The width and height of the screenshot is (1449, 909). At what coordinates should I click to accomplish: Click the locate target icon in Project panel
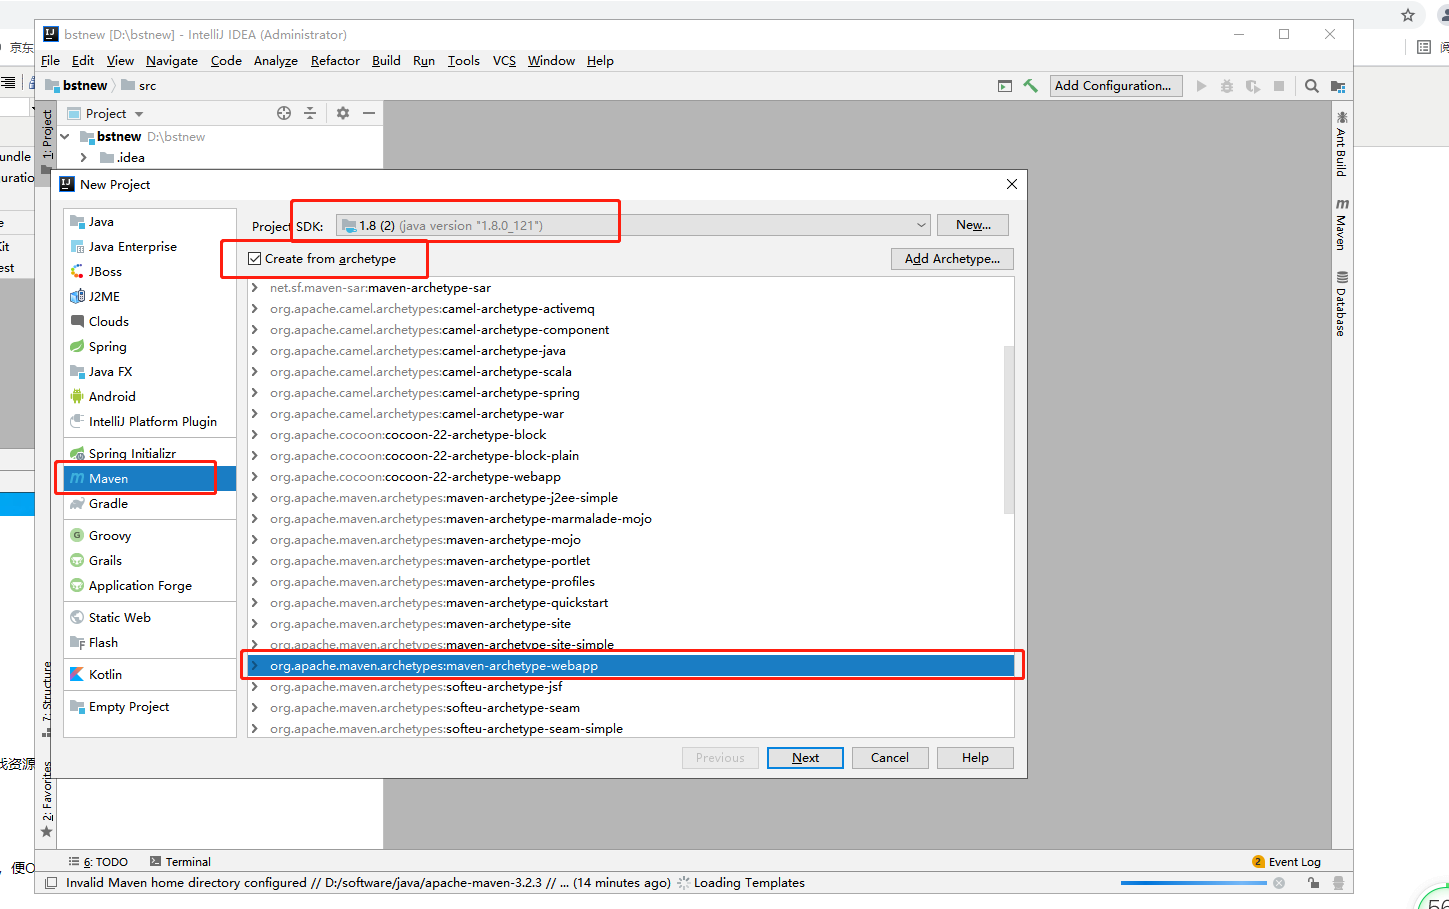[284, 113]
